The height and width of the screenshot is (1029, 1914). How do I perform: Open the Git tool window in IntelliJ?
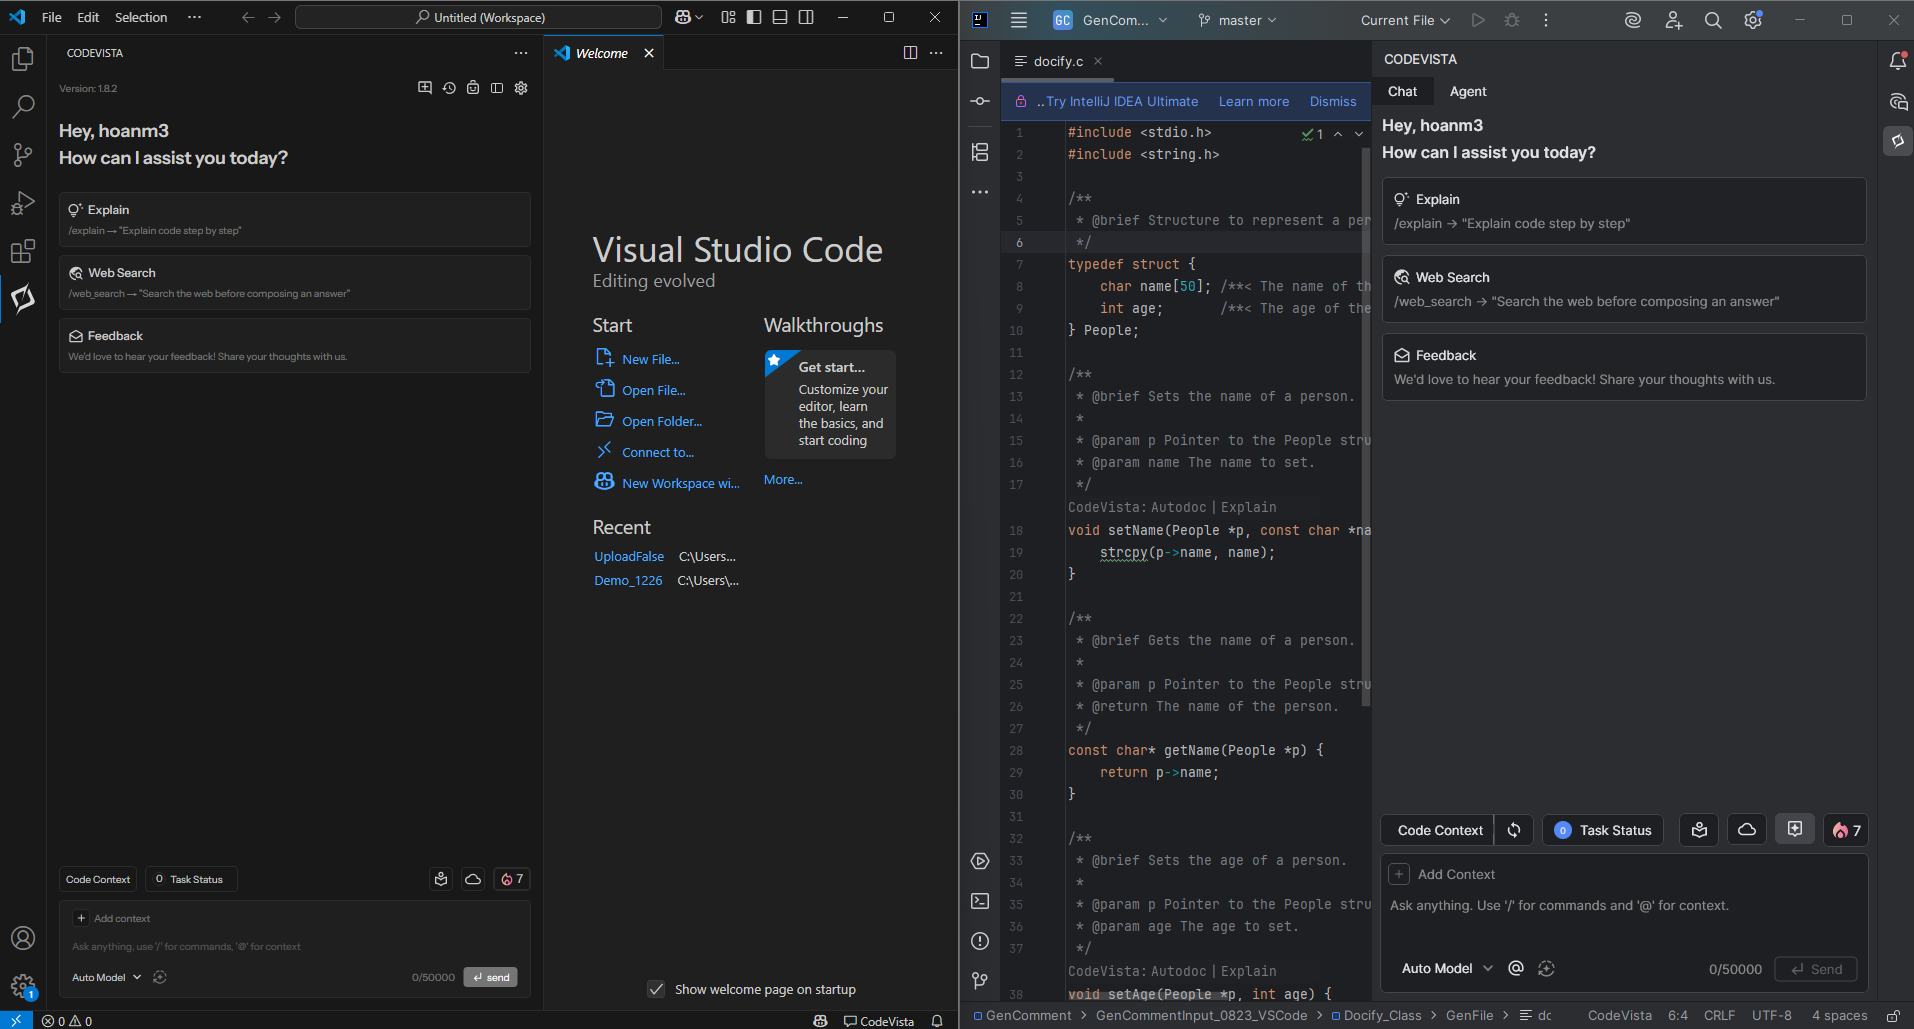980,981
